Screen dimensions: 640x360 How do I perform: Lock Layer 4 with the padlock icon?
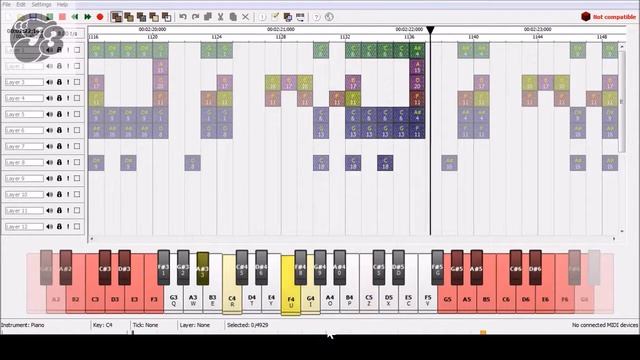coord(59,98)
